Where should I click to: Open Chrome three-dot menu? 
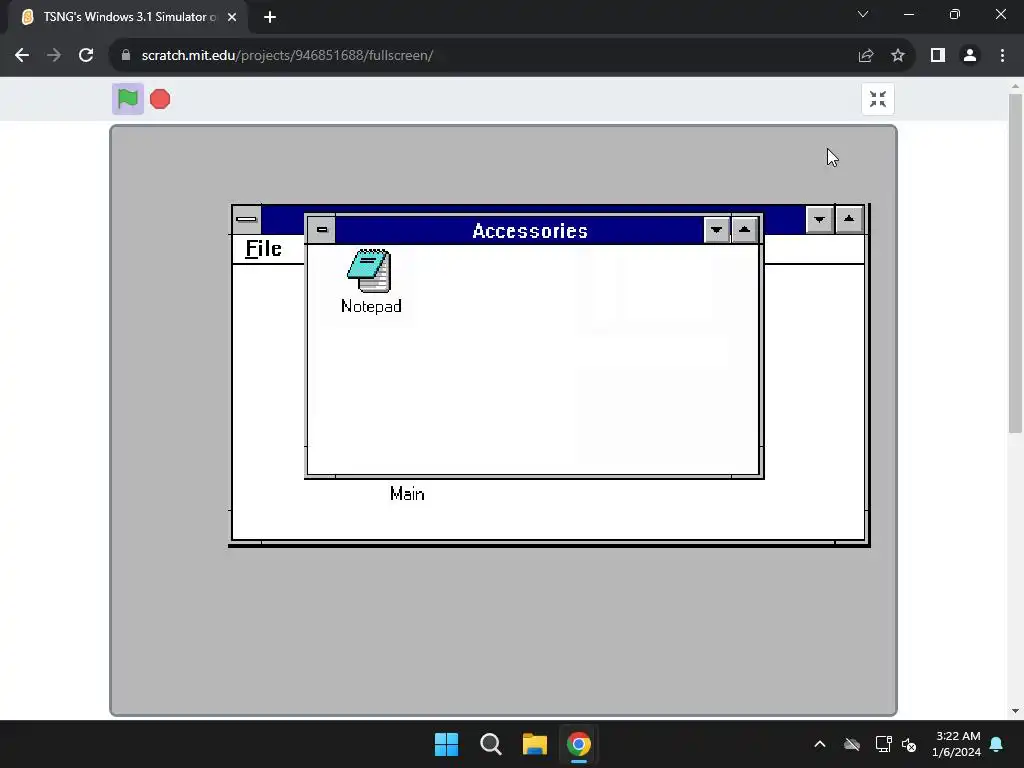click(x=1002, y=56)
